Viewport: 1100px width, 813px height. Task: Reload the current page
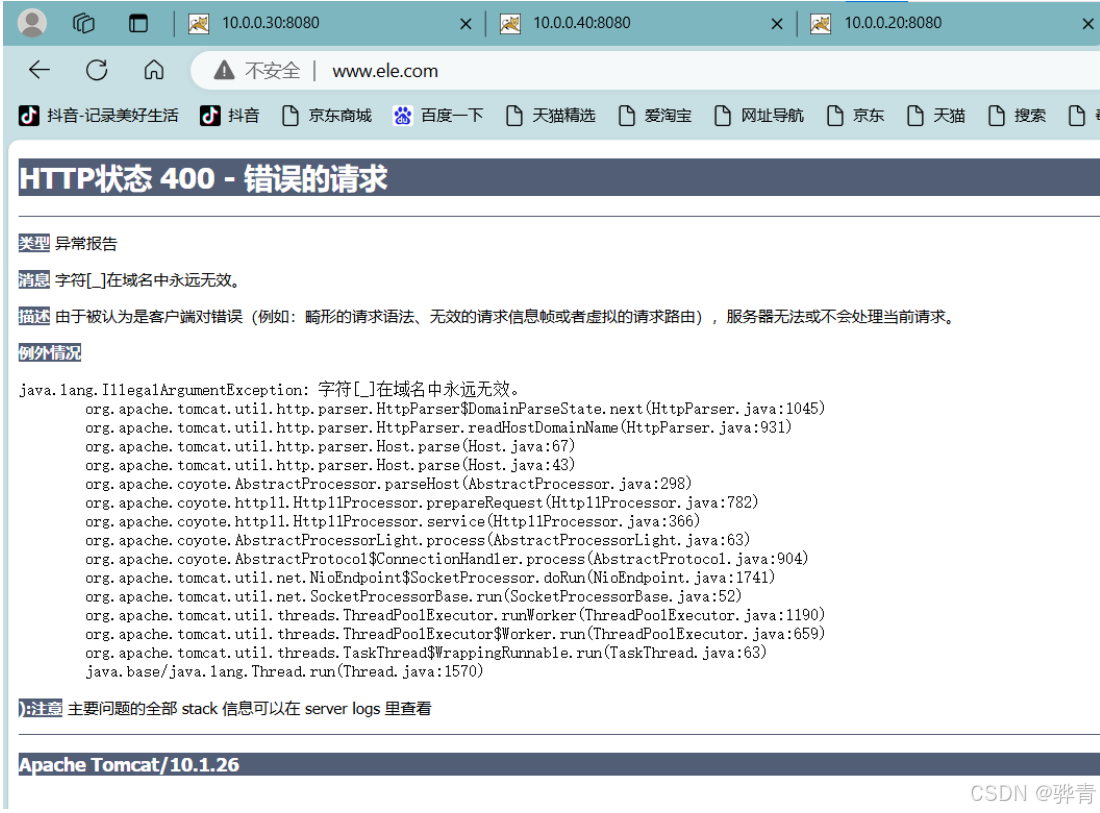click(x=97, y=70)
